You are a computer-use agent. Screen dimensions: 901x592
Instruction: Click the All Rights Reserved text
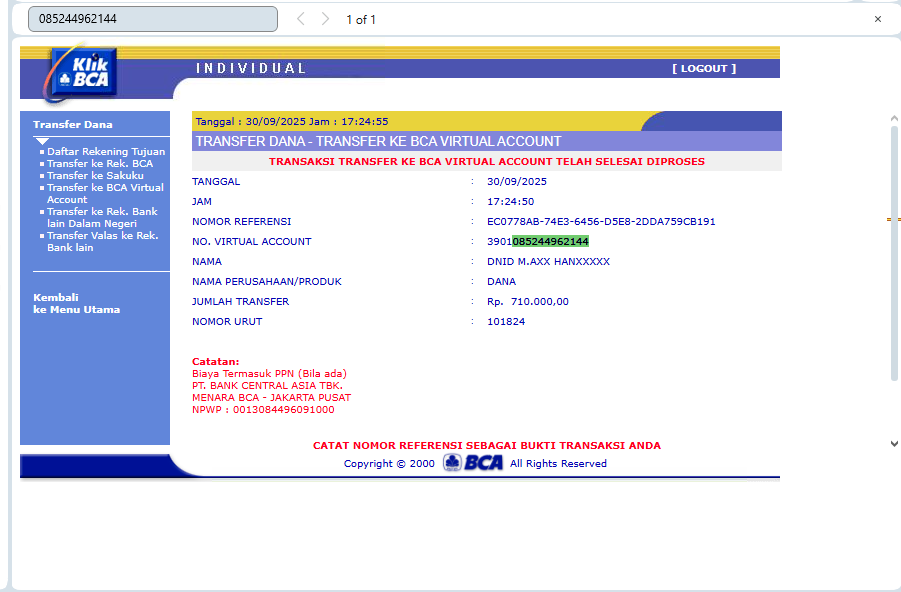(558, 464)
